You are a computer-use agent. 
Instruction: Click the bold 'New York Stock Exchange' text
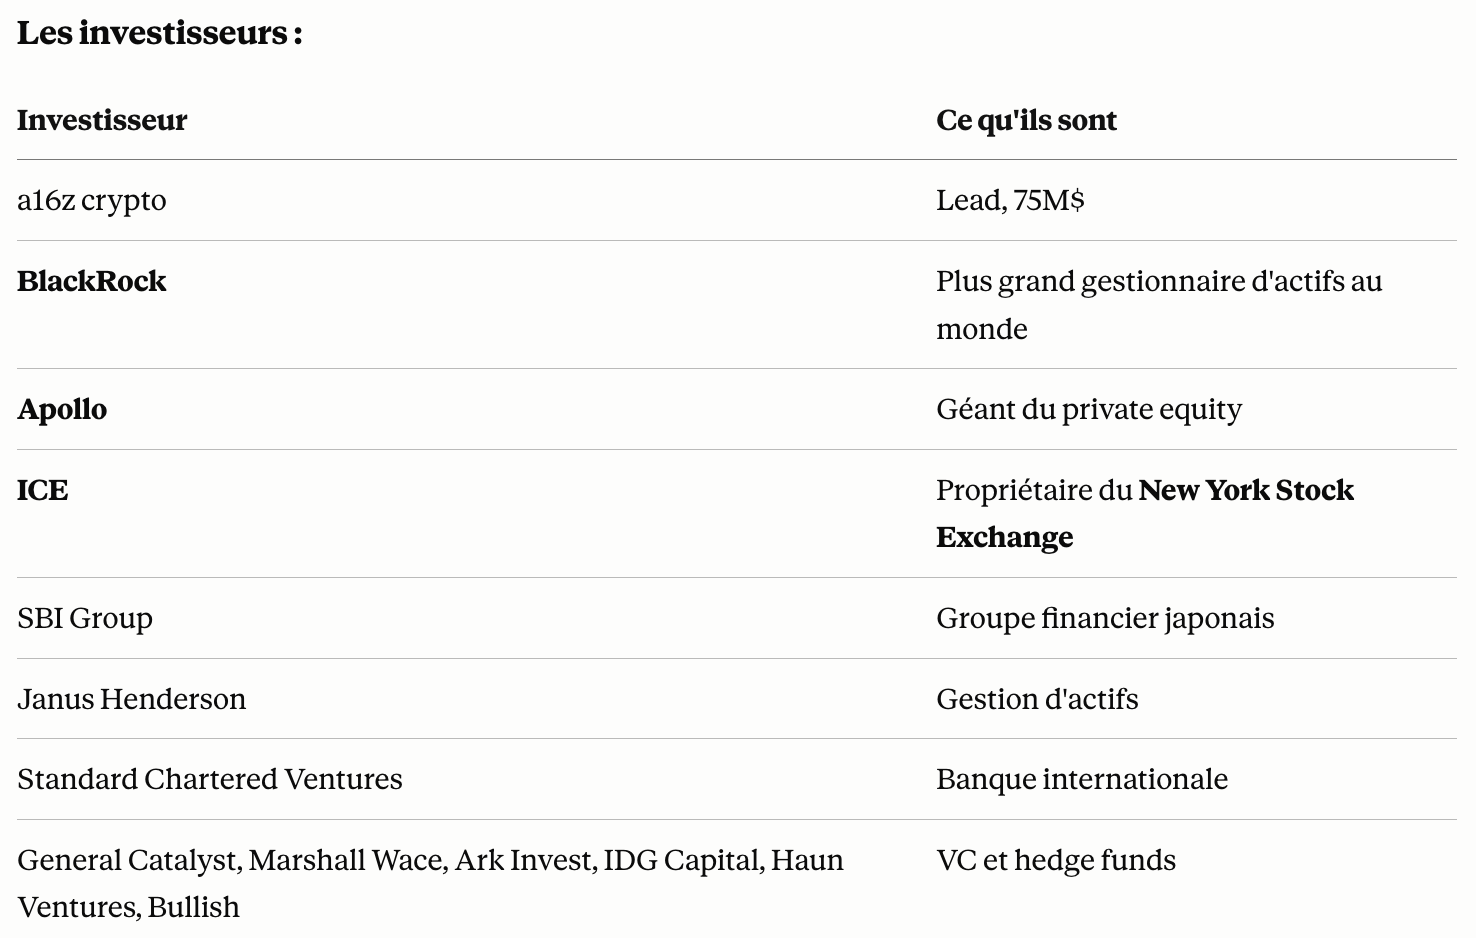1145,513
